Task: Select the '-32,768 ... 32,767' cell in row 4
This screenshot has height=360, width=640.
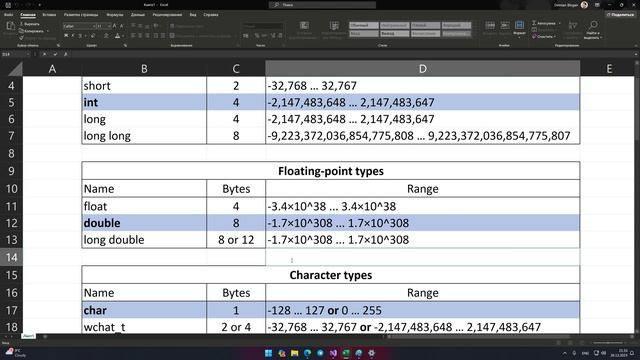Action: point(422,85)
